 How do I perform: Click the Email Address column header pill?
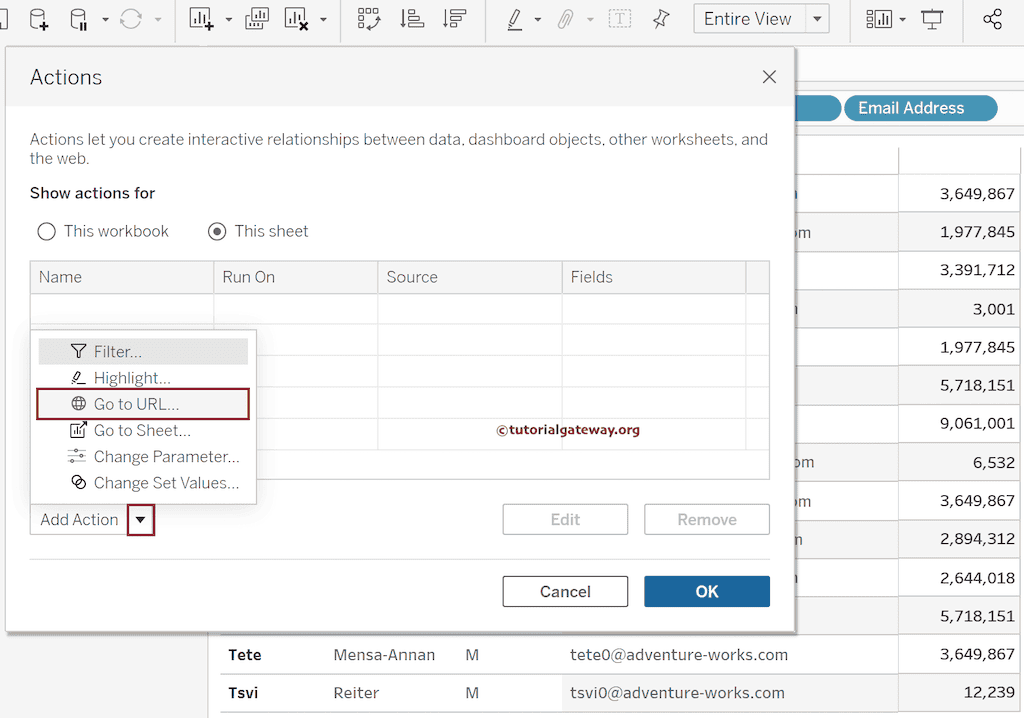919,108
